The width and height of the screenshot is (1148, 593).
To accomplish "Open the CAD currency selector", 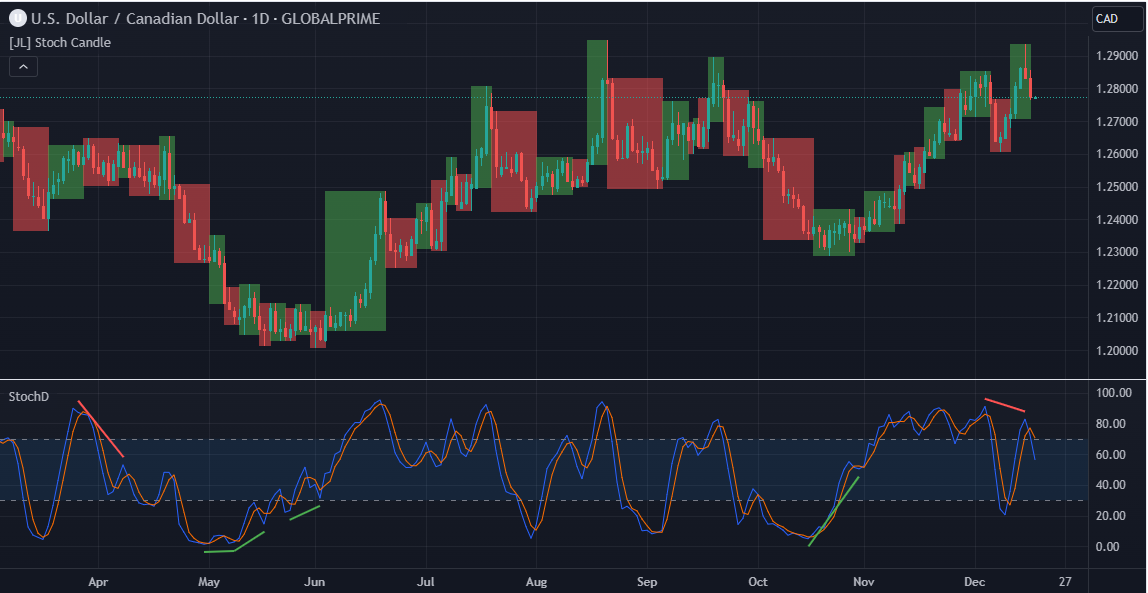I will point(1116,18).
